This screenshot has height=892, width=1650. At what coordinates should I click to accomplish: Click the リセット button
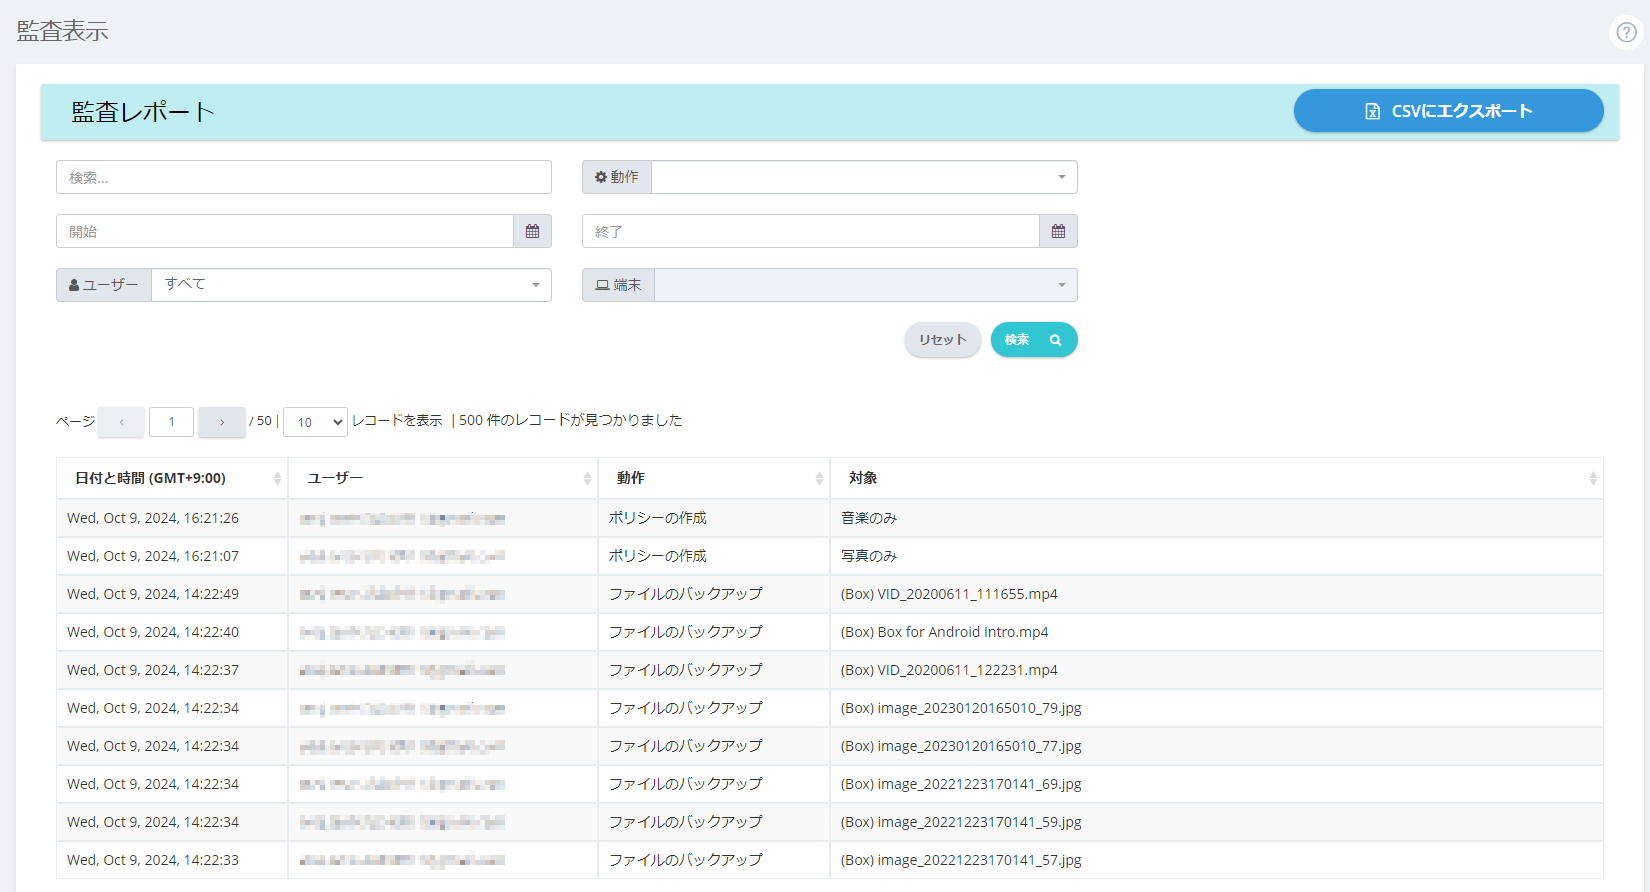(x=943, y=340)
